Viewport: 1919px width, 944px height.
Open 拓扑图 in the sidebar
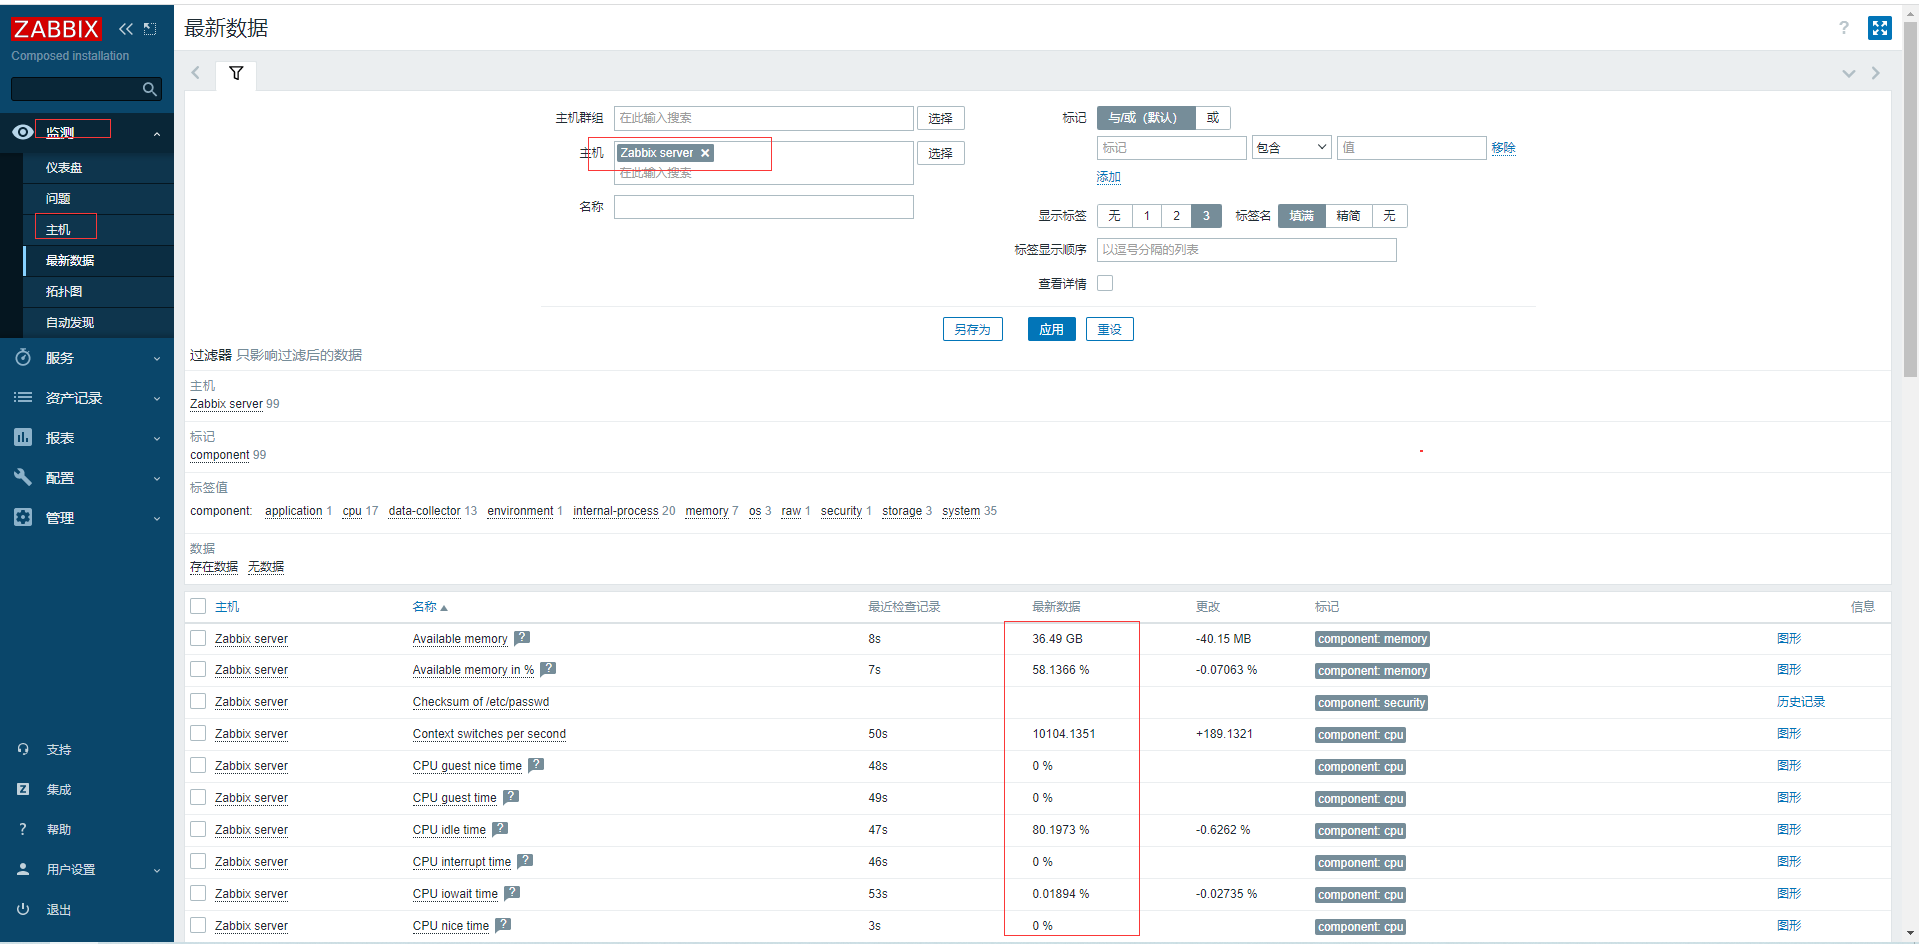point(64,292)
